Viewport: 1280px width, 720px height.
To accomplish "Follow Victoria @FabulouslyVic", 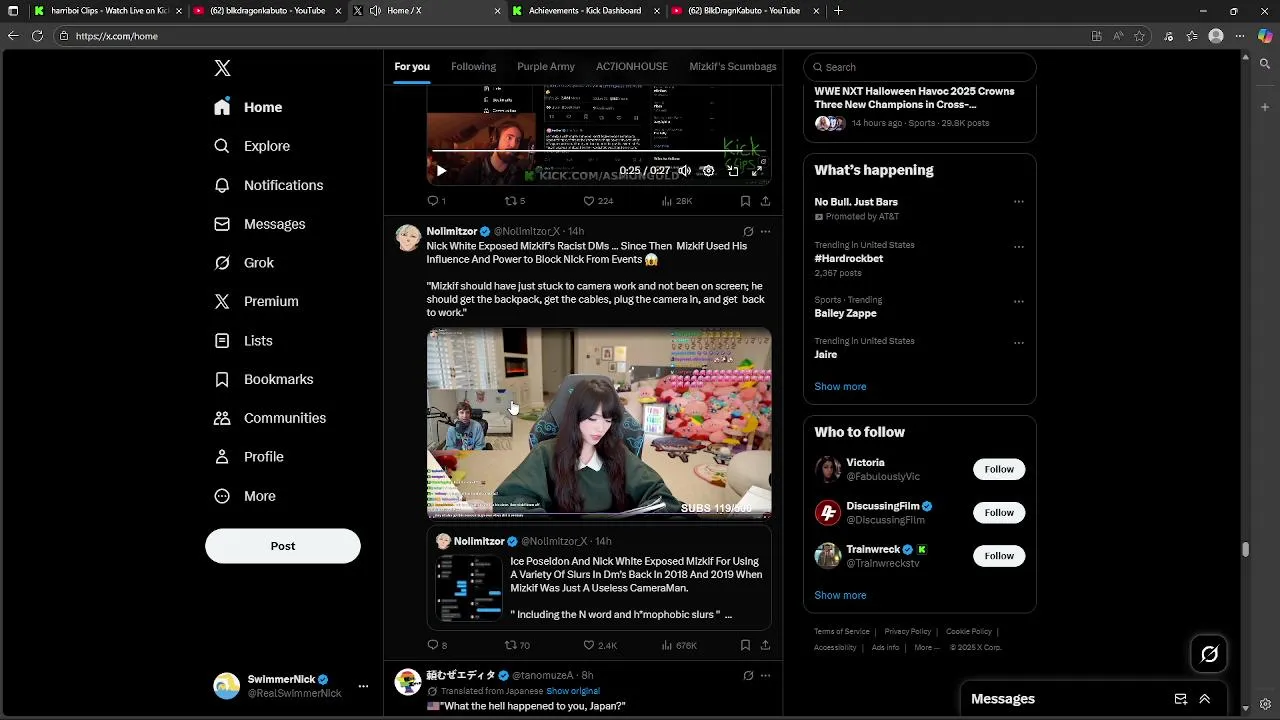I will point(999,469).
